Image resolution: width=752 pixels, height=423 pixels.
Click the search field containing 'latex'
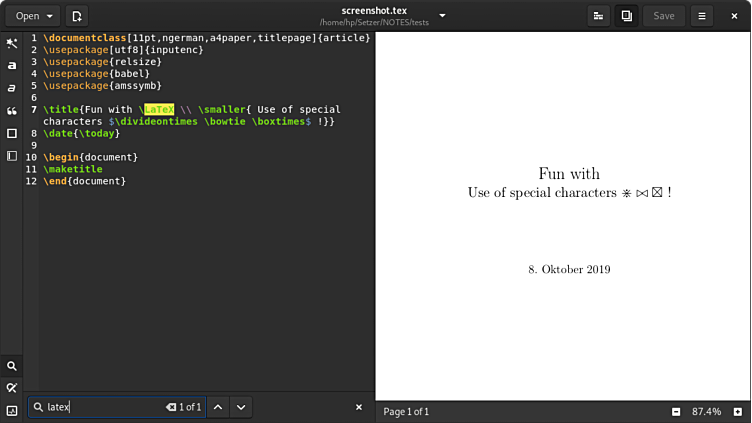pyautogui.click(x=100, y=407)
